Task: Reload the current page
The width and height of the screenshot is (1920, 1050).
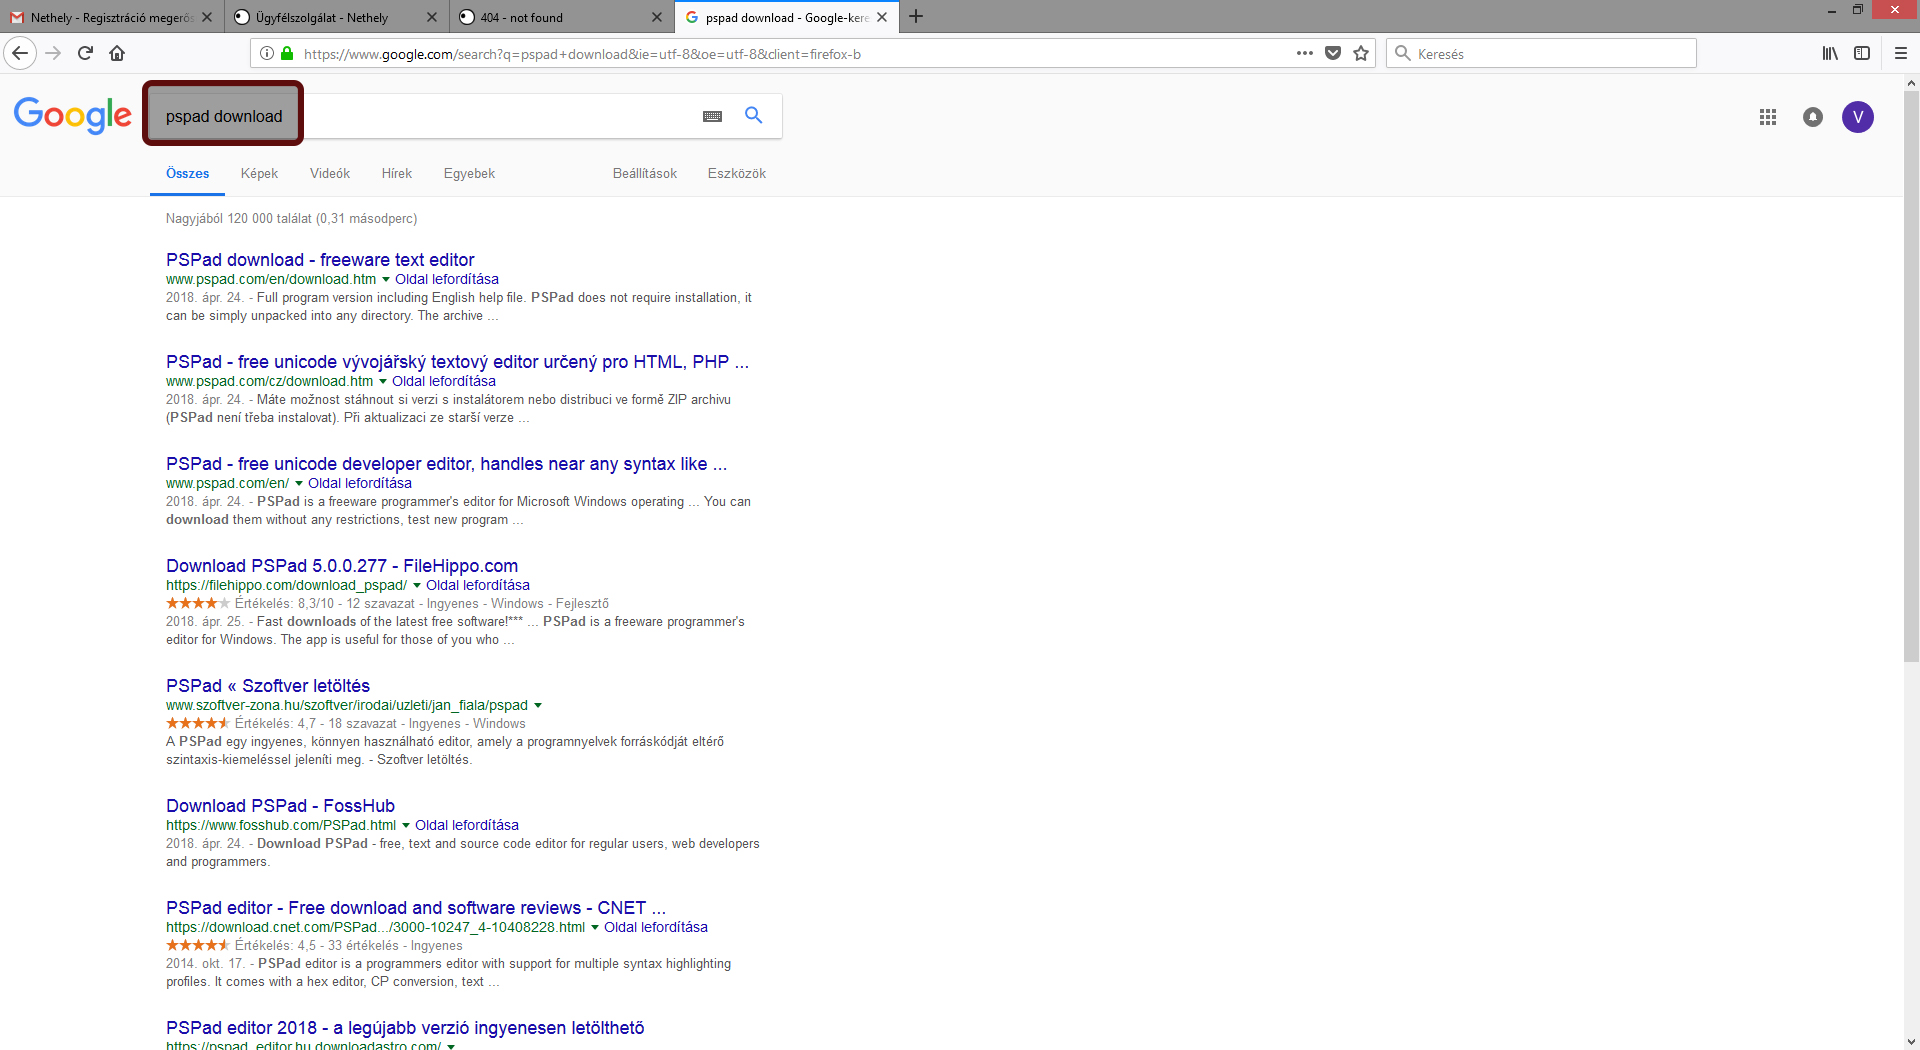Action: coord(85,54)
